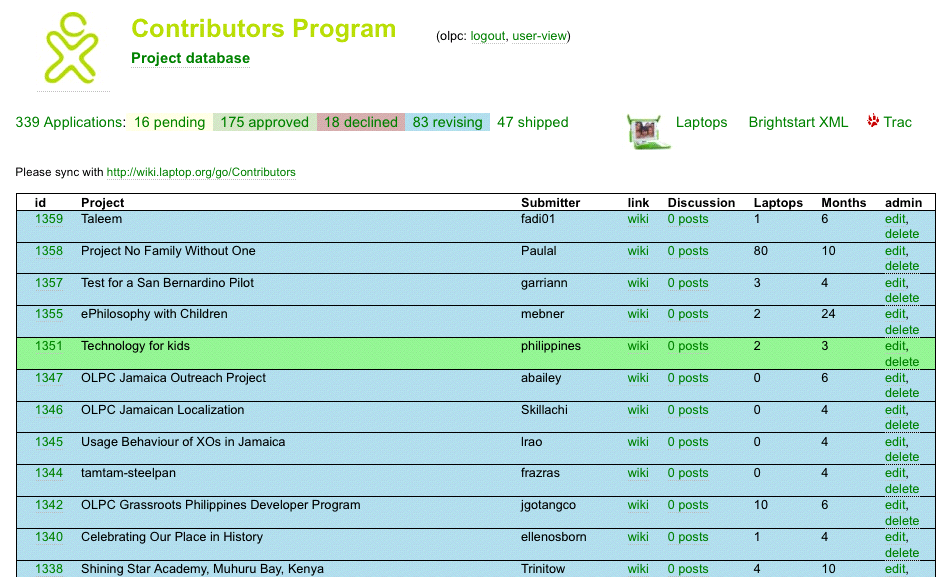Open the Project database link

(190, 58)
